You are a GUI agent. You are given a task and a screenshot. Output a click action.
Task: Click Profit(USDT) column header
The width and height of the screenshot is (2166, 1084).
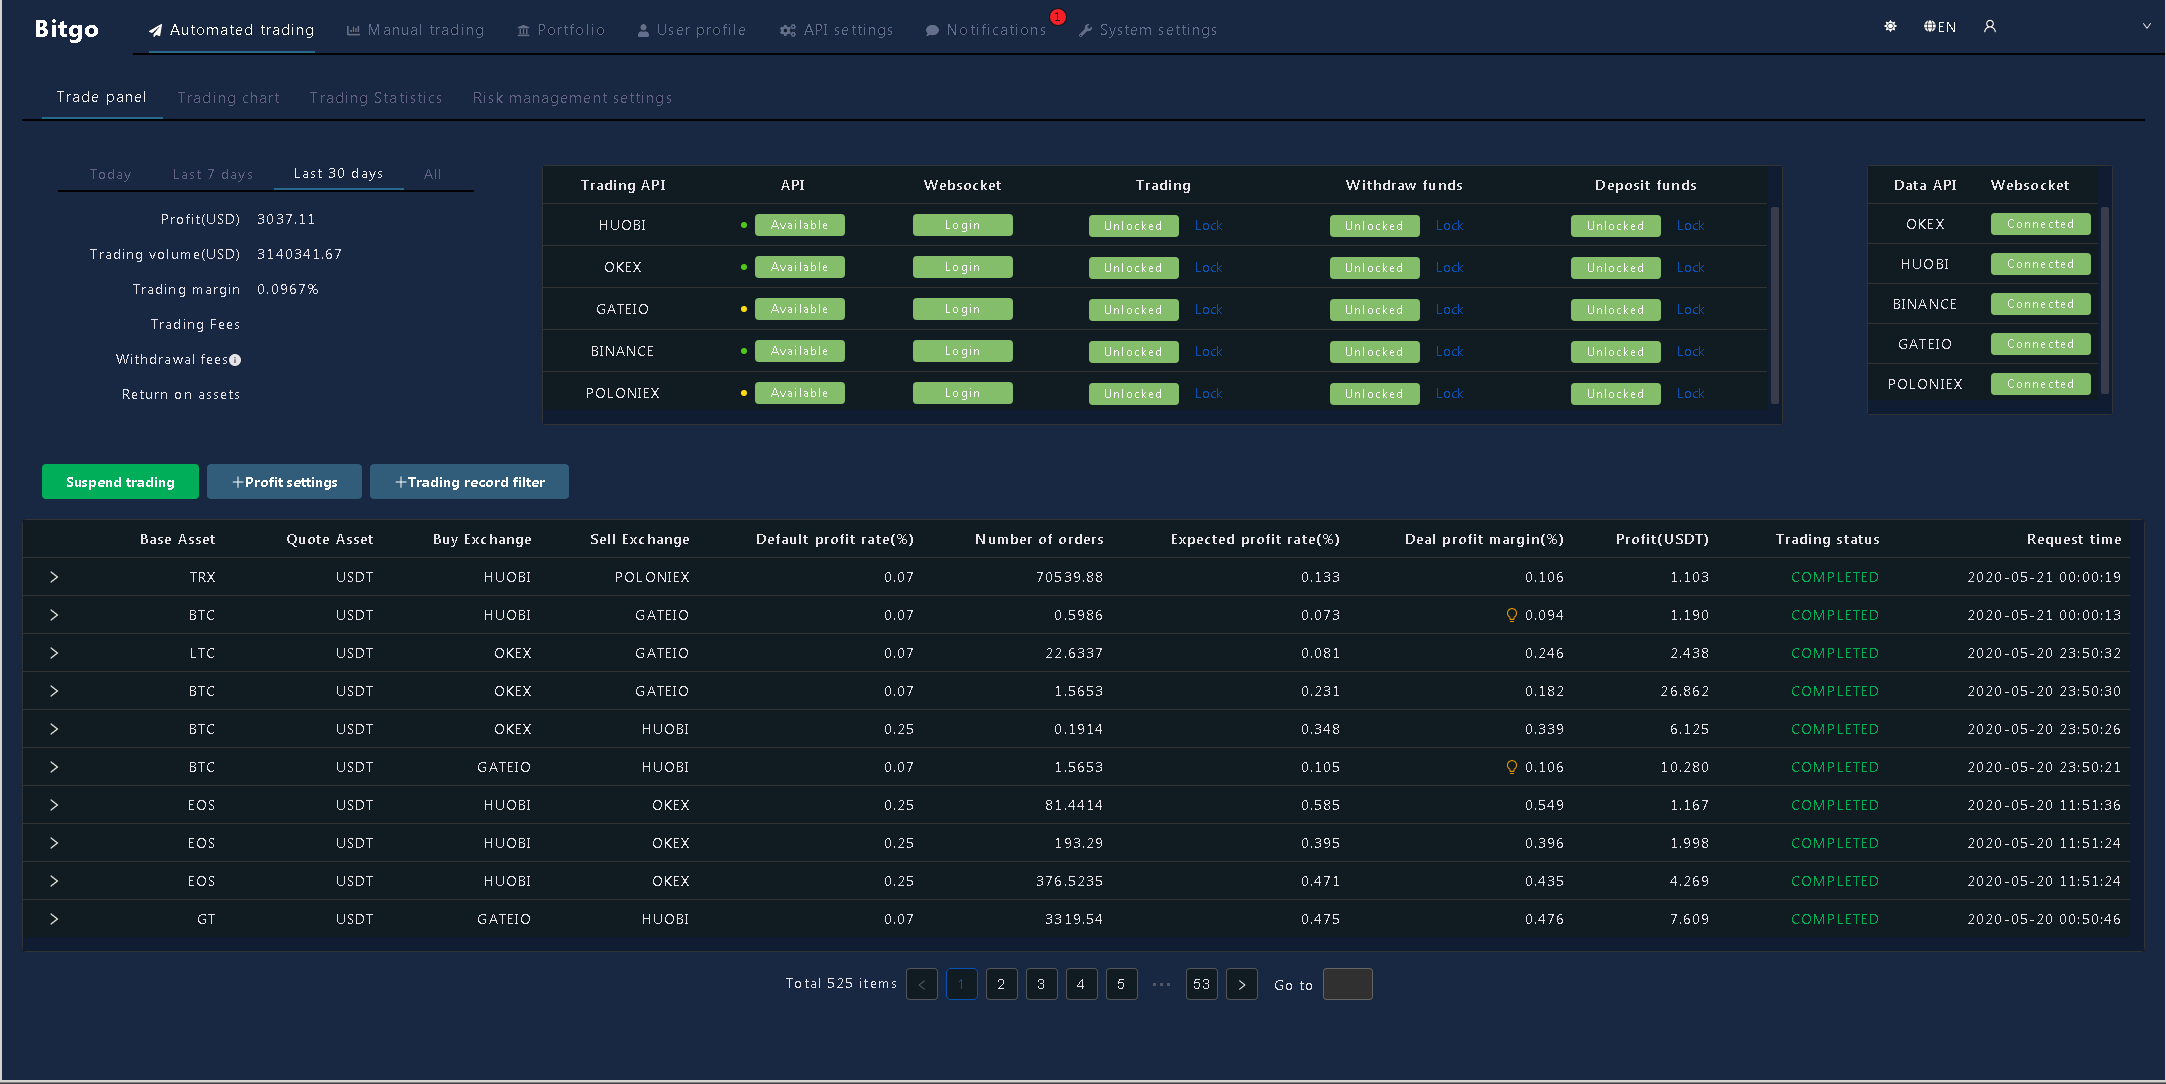pyautogui.click(x=1662, y=539)
